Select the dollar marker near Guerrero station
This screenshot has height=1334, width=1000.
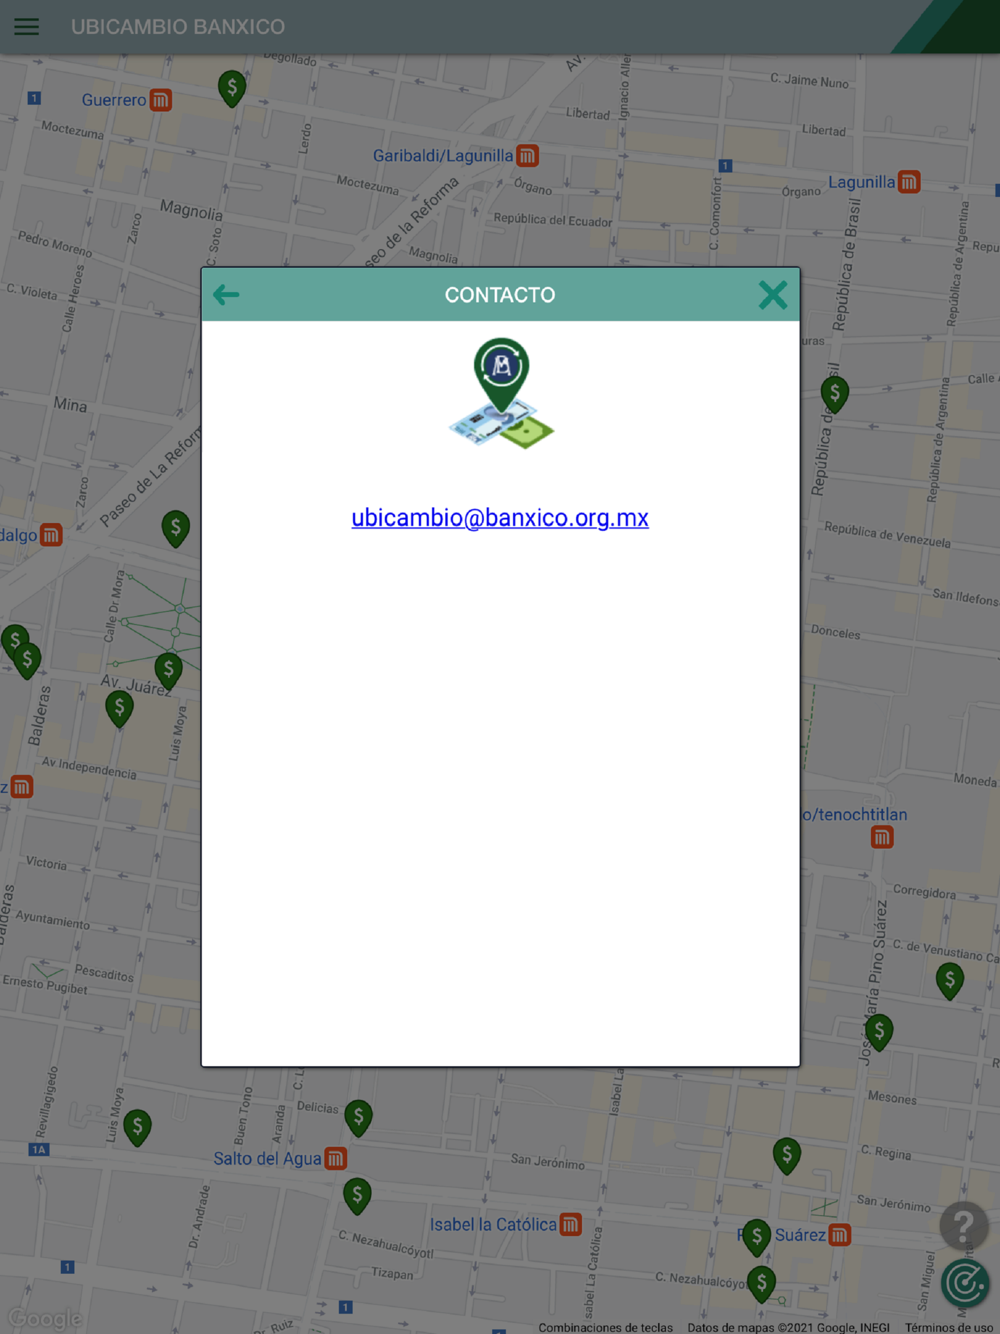[x=232, y=89]
